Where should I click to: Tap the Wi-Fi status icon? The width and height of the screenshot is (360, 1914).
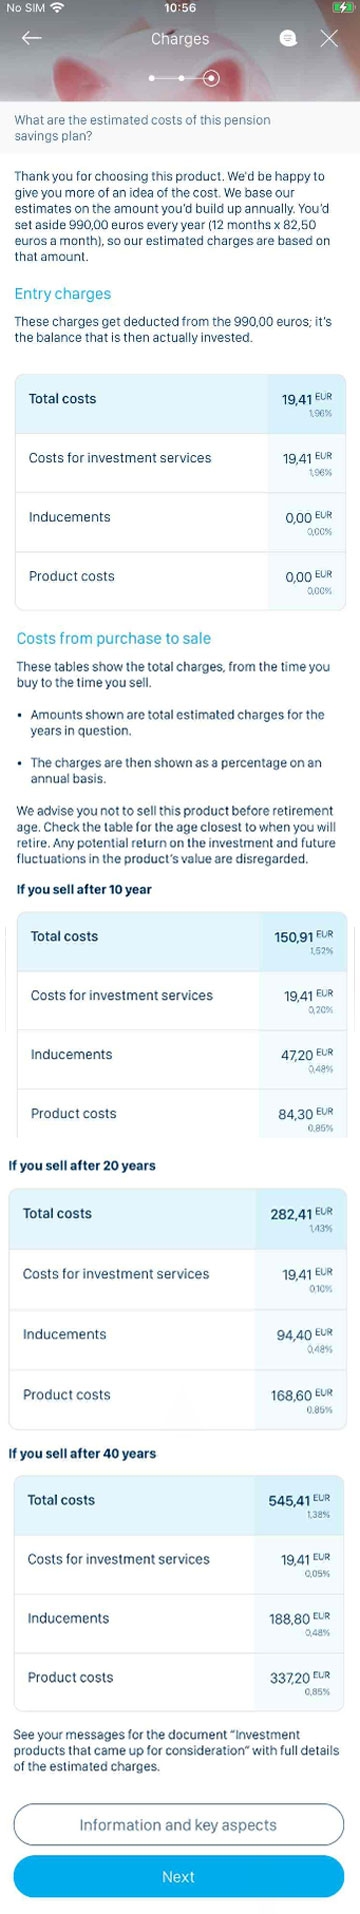[x=57, y=7]
